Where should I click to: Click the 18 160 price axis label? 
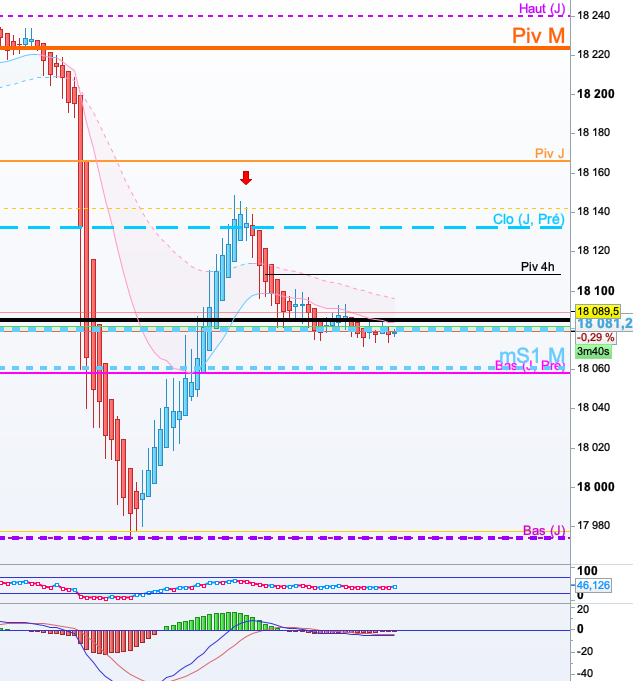coord(593,172)
